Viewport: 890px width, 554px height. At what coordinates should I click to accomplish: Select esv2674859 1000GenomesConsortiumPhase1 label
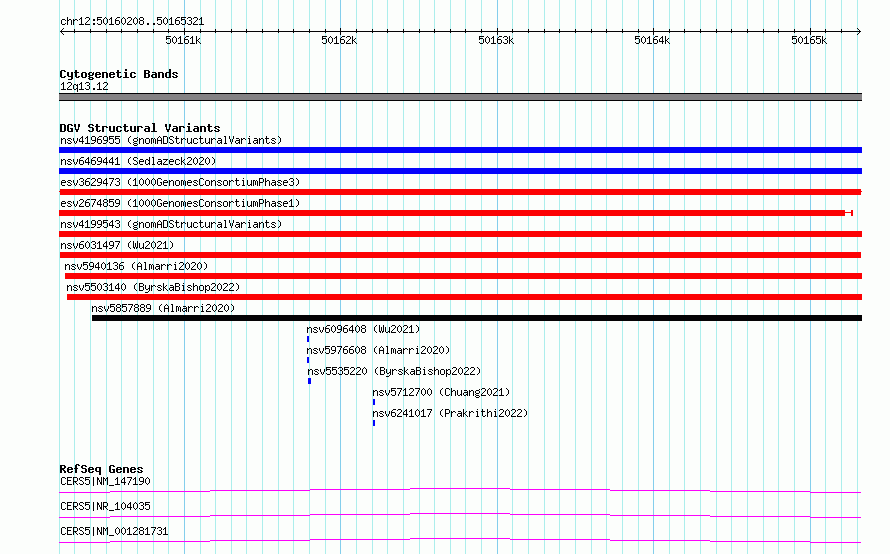point(180,203)
